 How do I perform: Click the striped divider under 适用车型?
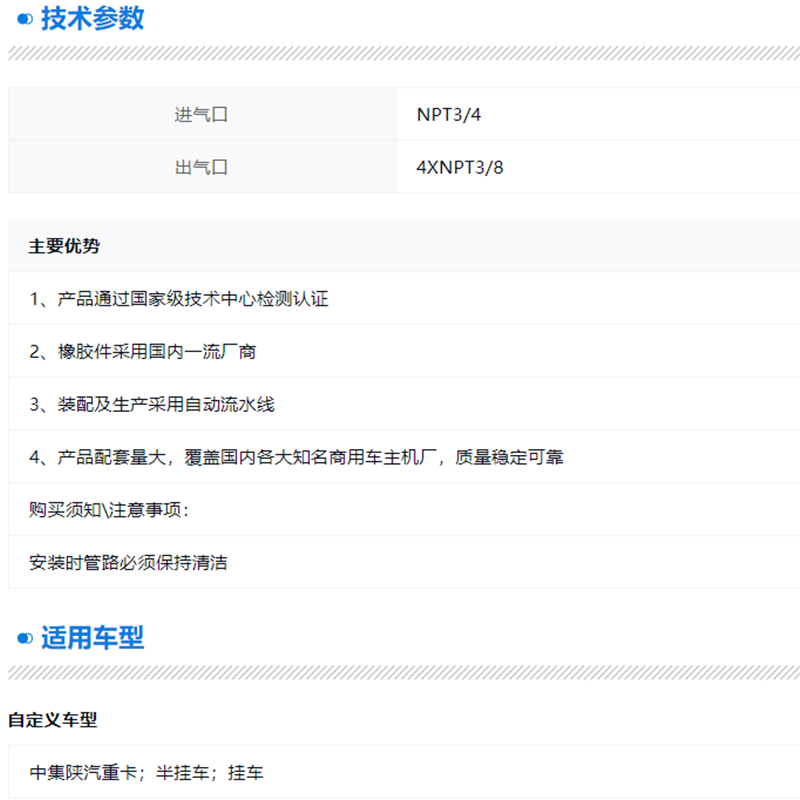tap(400, 673)
